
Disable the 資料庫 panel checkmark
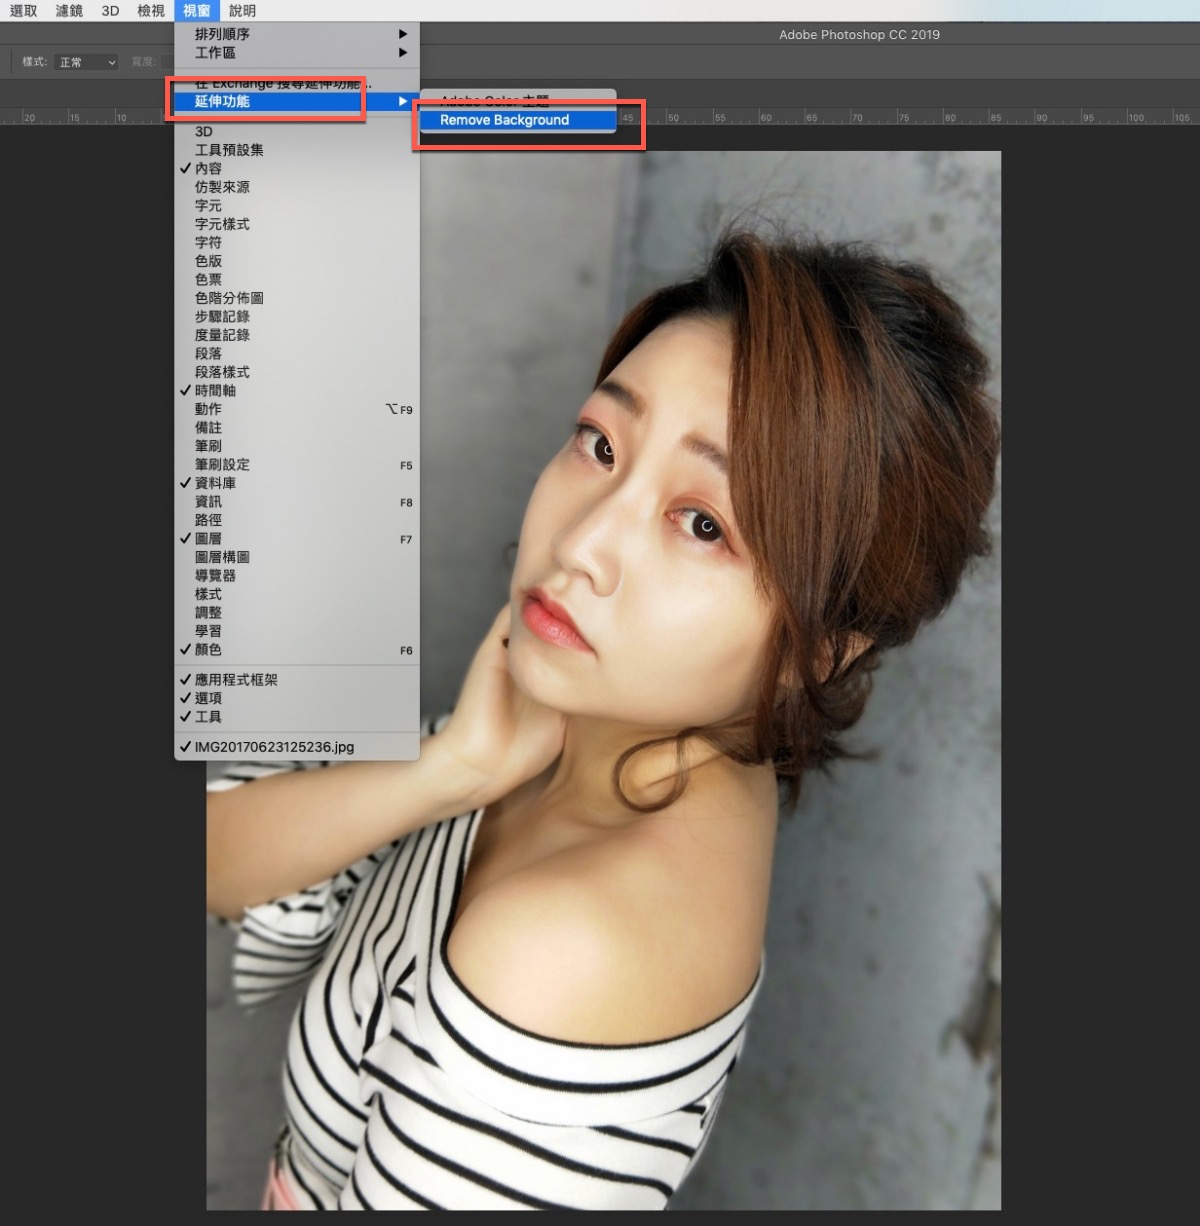point(215,483)
